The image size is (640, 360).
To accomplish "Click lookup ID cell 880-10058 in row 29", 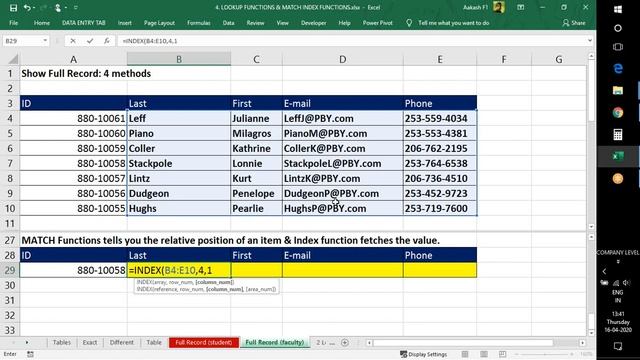I will (x=73, y=270).
